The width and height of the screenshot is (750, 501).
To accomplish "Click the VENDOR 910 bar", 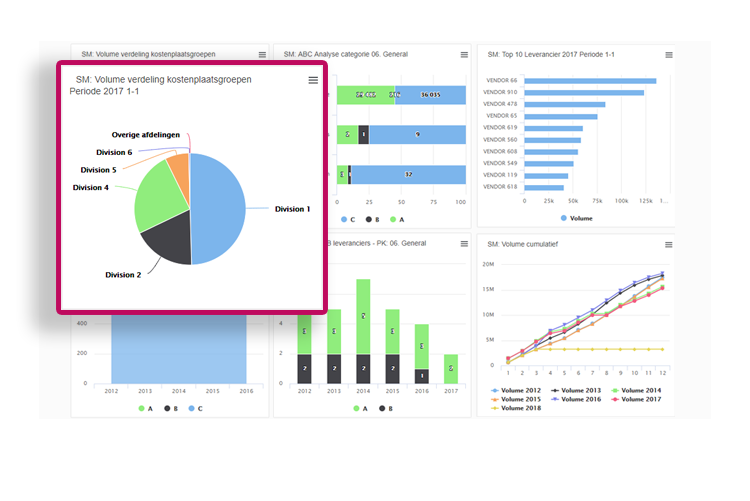I will tap(576, 93).
